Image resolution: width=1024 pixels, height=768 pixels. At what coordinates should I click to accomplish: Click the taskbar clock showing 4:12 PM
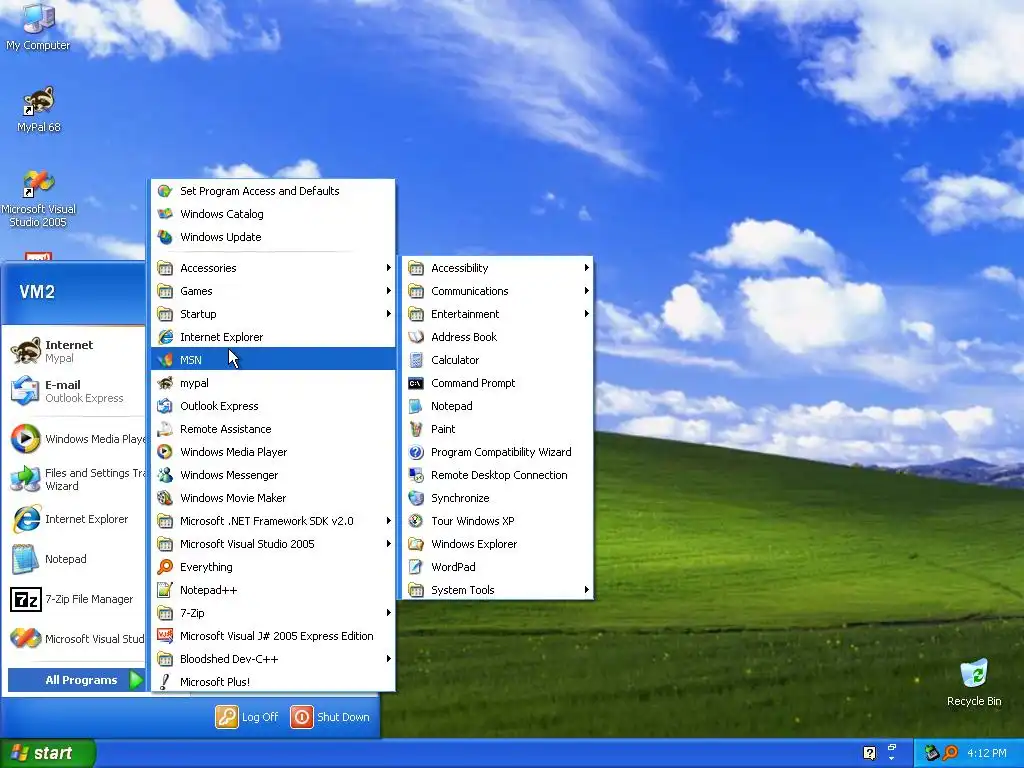986,753
